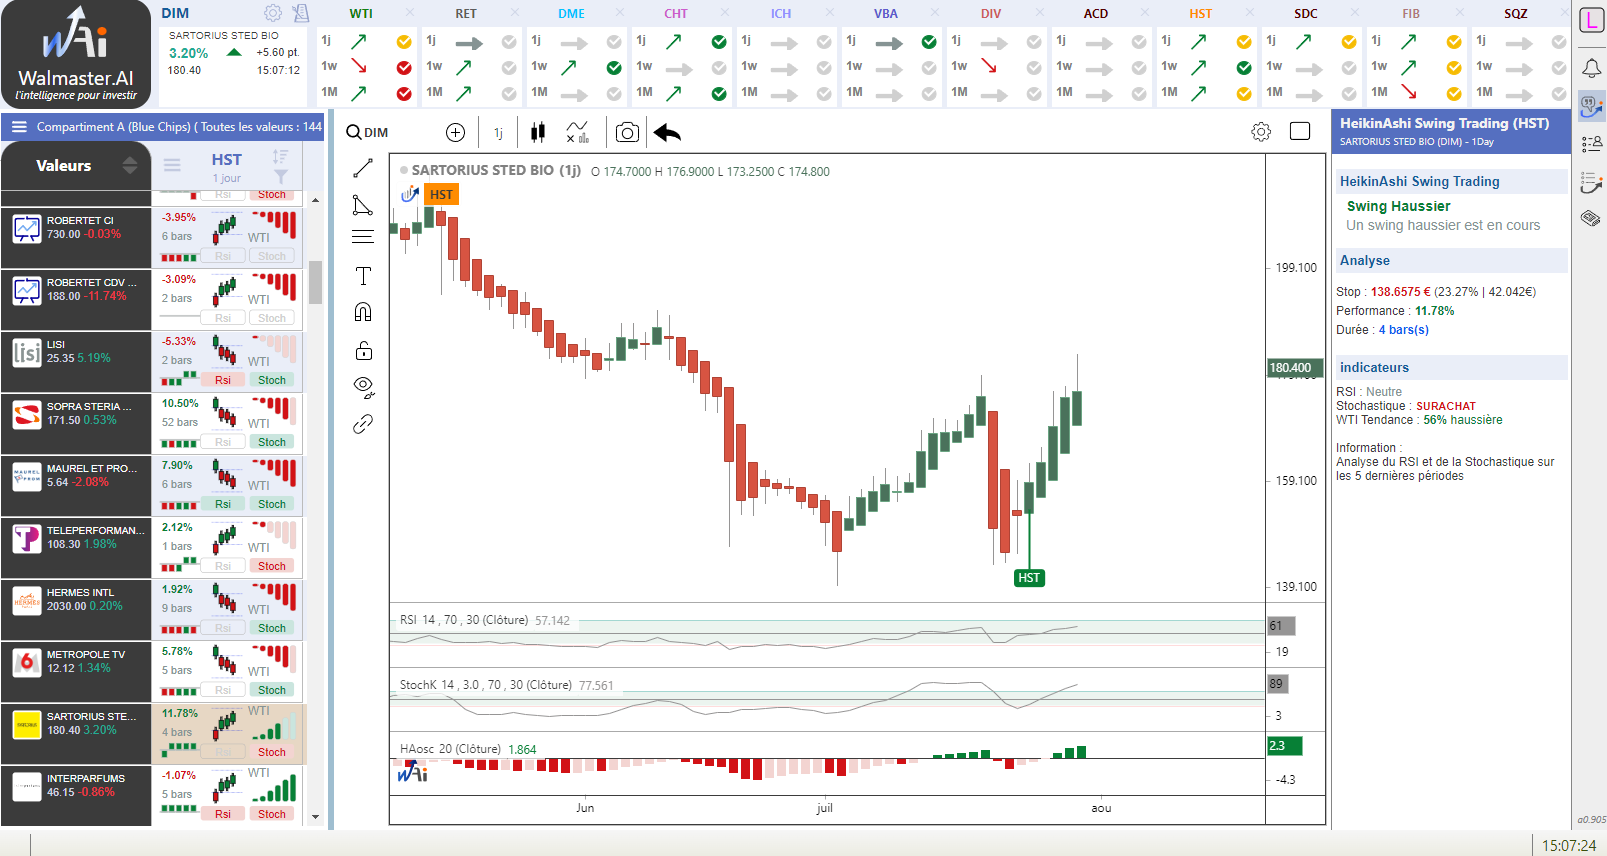
Task: Toggle the lock drawings padlock
Action: pos(364,350)
